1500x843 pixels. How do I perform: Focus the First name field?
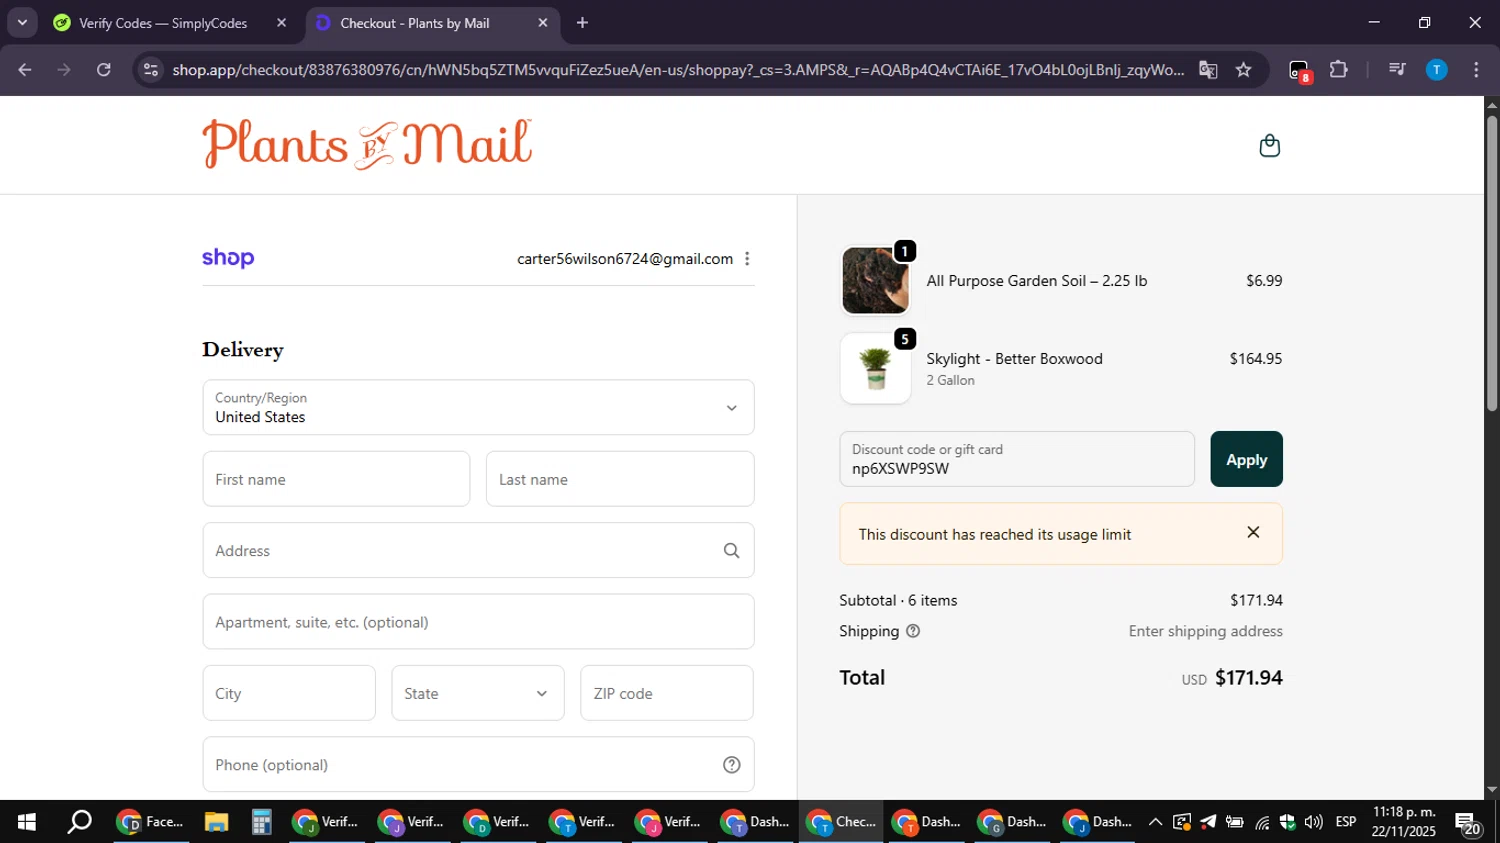click(x=336, y=479)
